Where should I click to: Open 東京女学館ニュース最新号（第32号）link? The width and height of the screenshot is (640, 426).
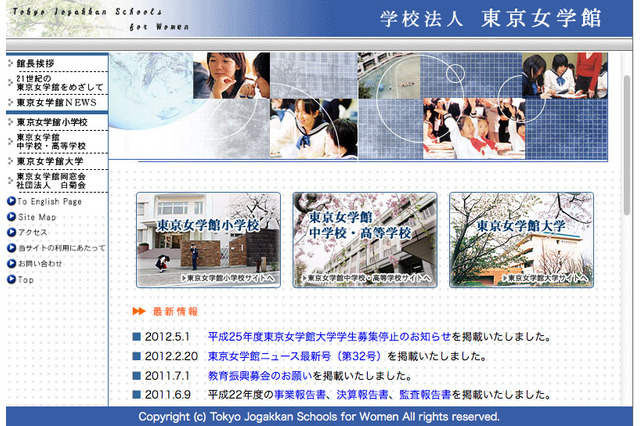pyautogui.click(x=295, y=356)
